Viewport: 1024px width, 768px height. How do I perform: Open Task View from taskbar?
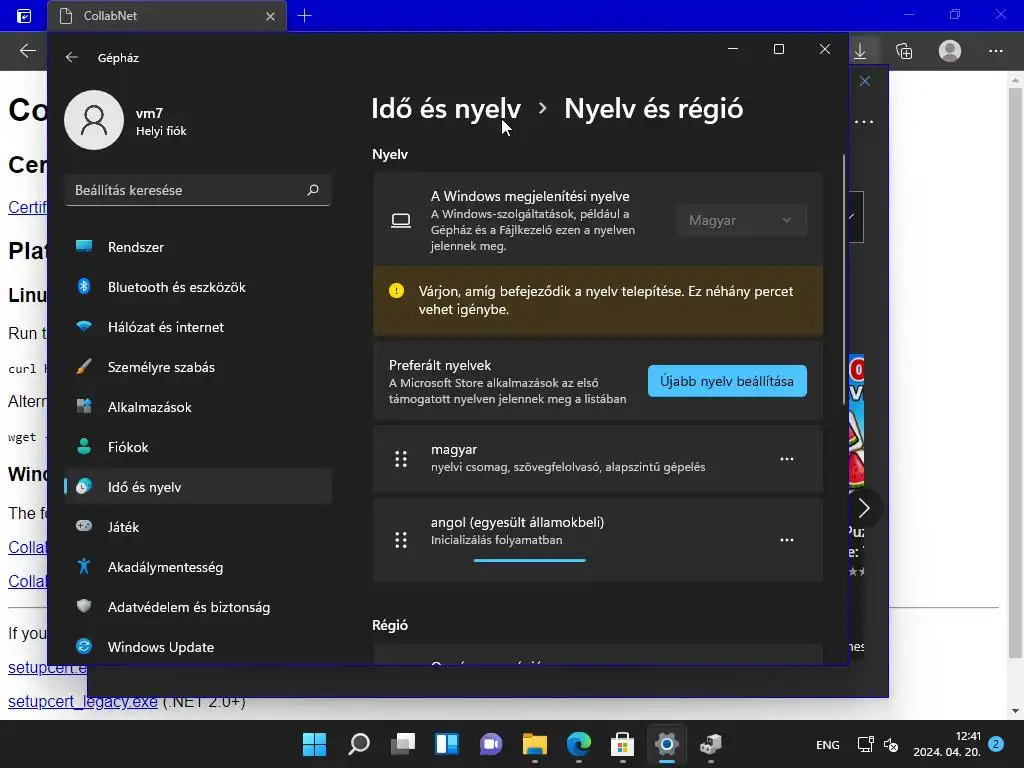[x=403, y=744]
